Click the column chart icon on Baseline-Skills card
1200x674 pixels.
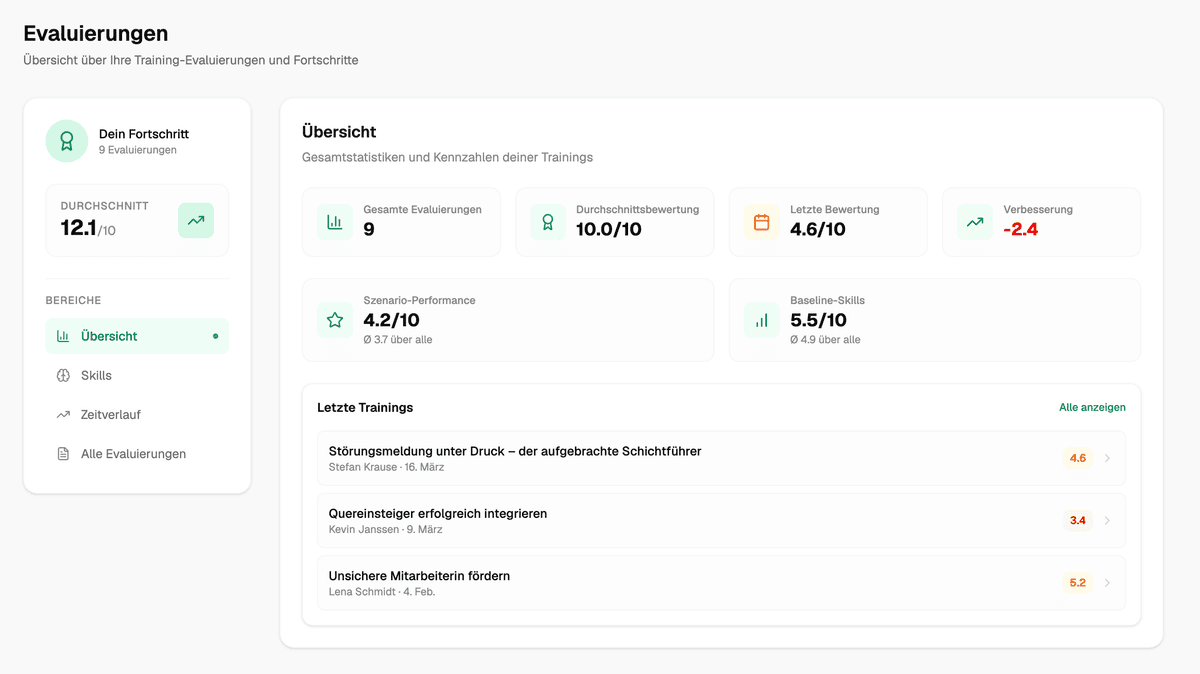point(761,320)
